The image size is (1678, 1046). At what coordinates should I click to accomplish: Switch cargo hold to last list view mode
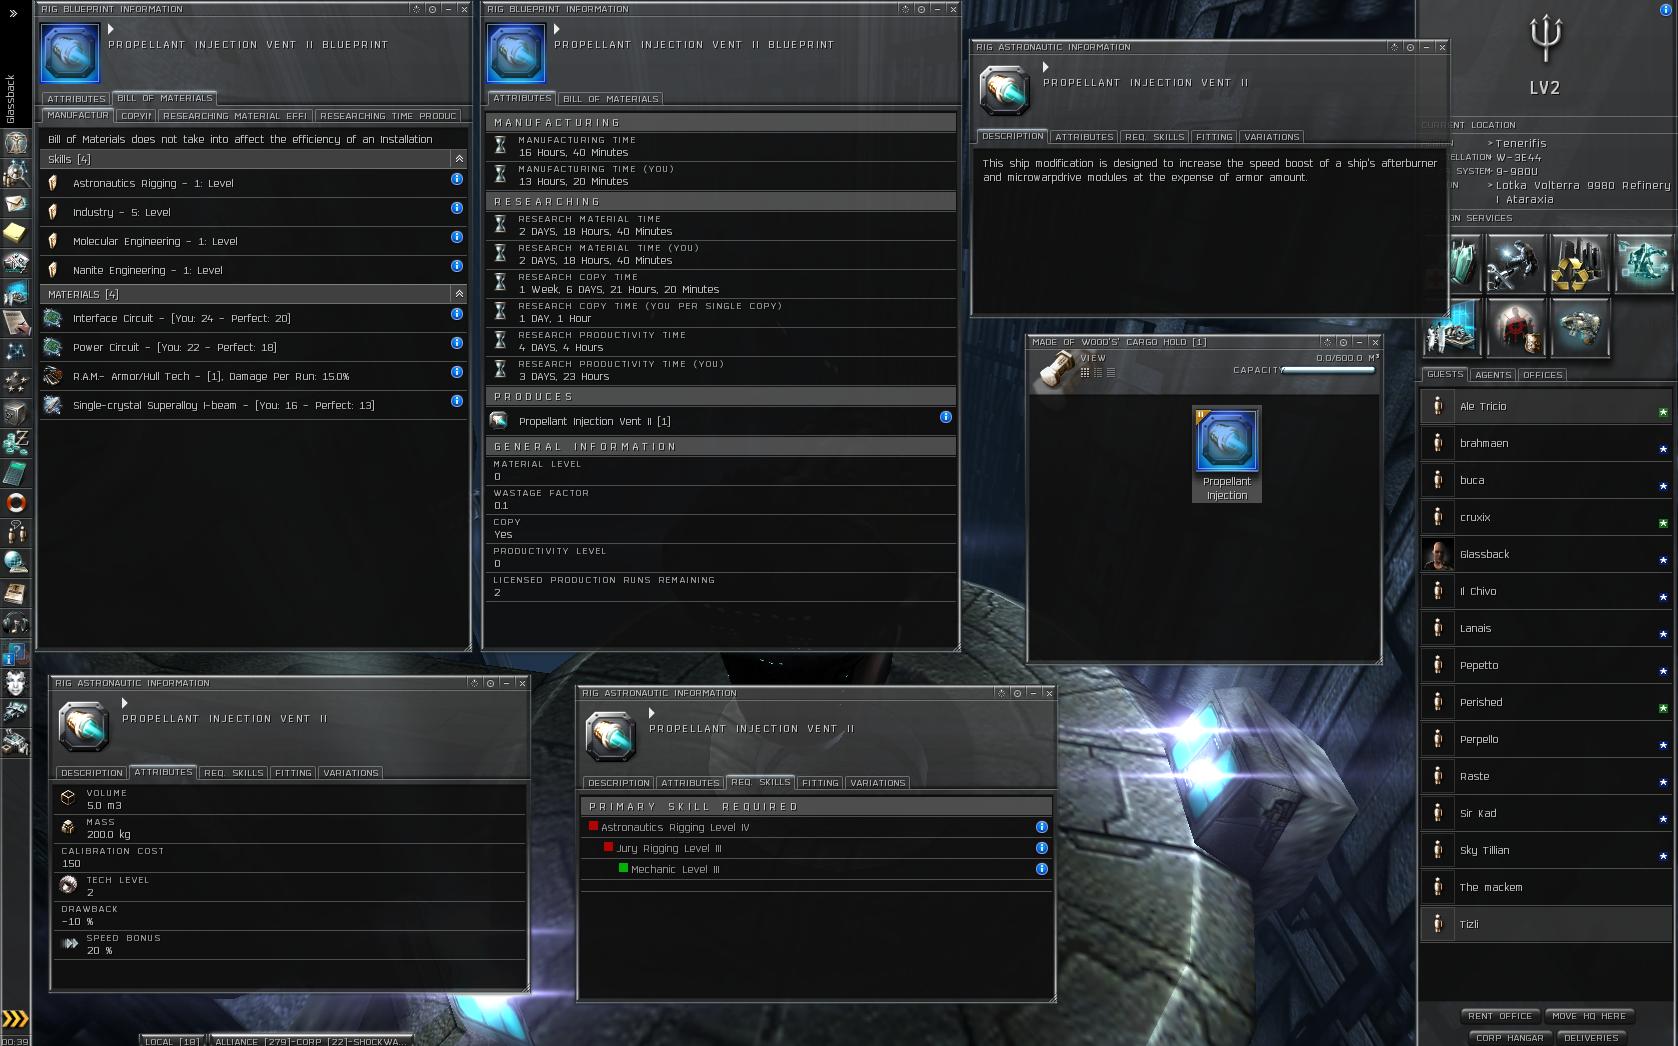(1111, 372)
